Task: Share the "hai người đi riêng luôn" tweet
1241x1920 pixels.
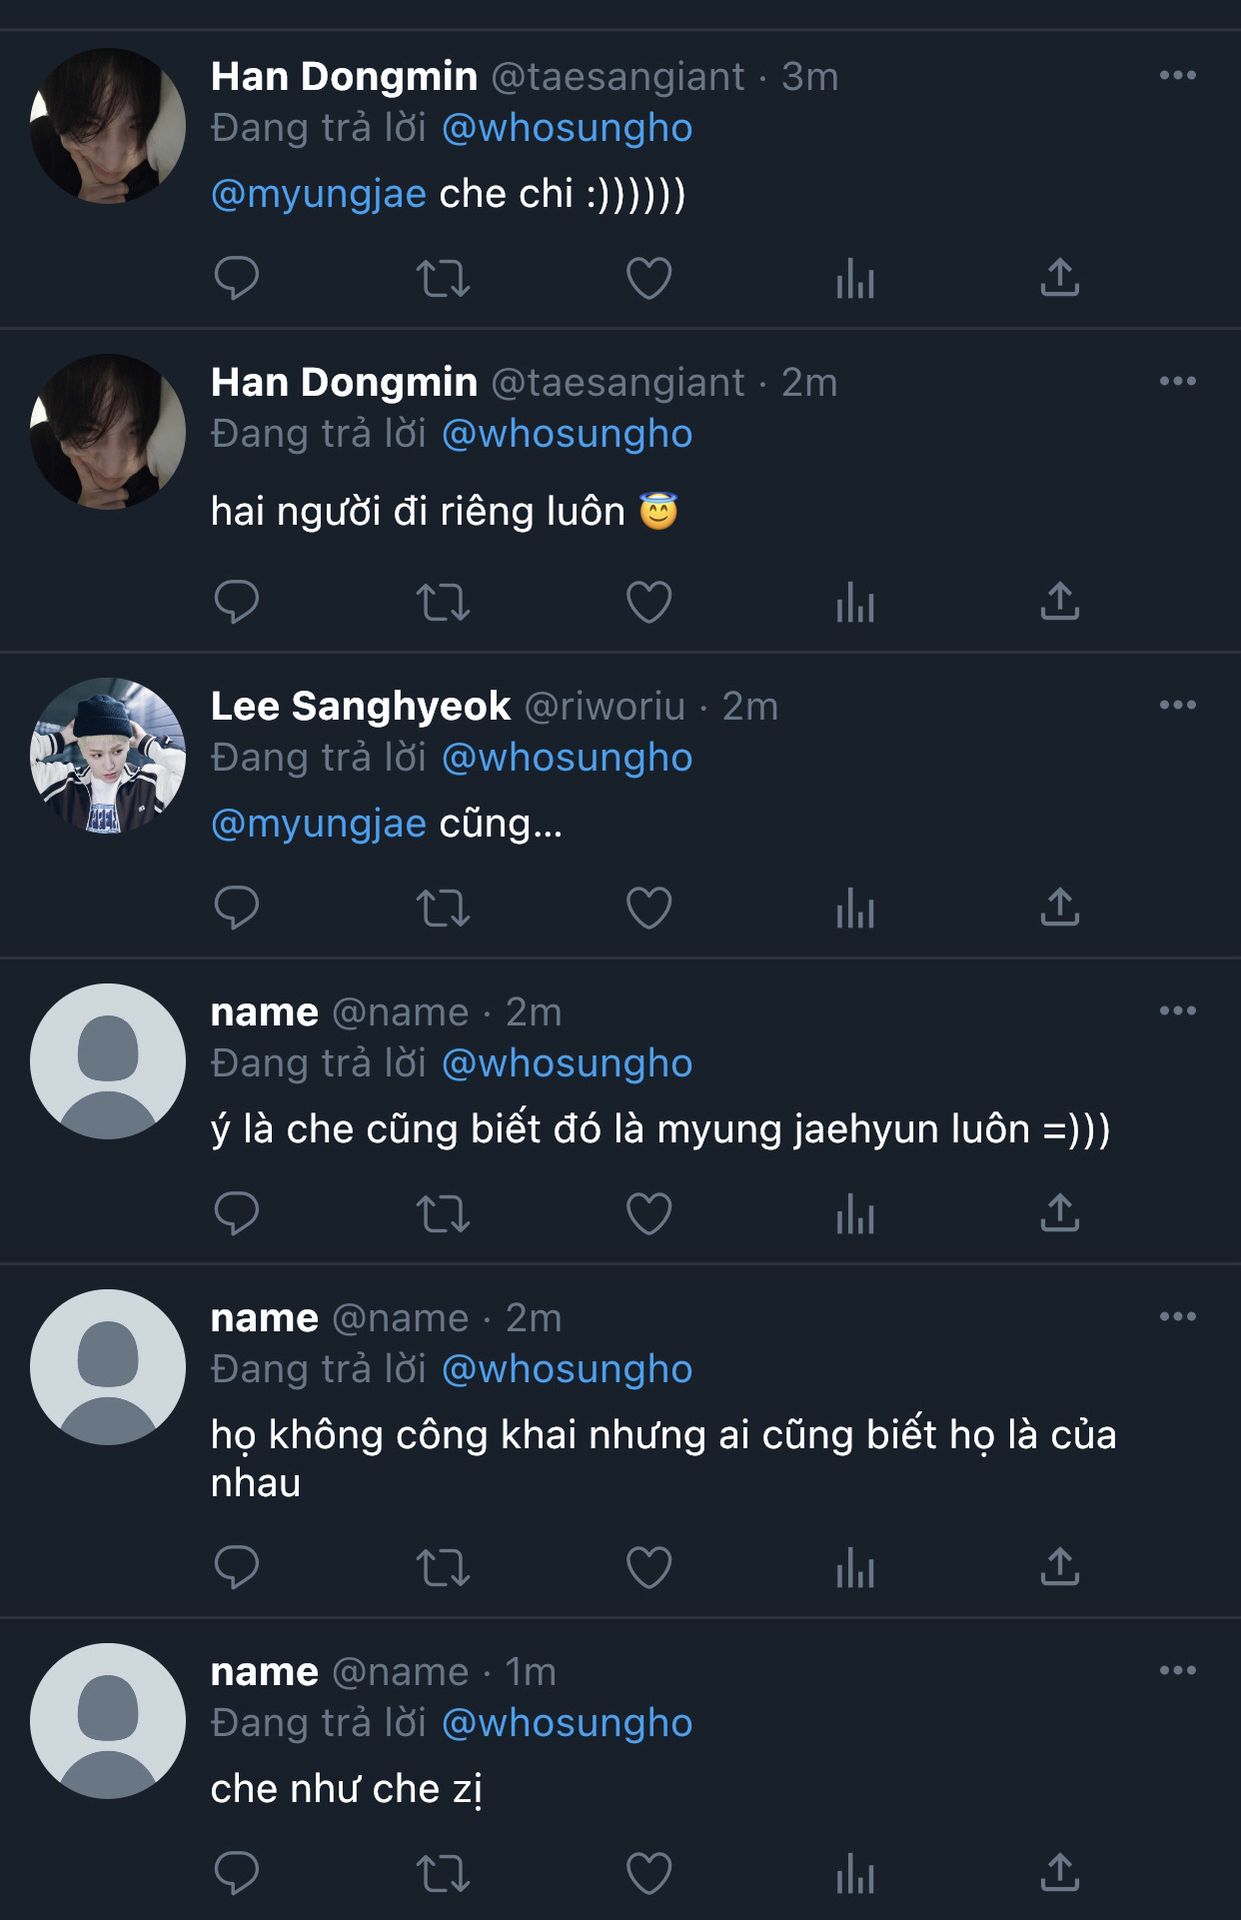Action: (x=1060, y=602)
